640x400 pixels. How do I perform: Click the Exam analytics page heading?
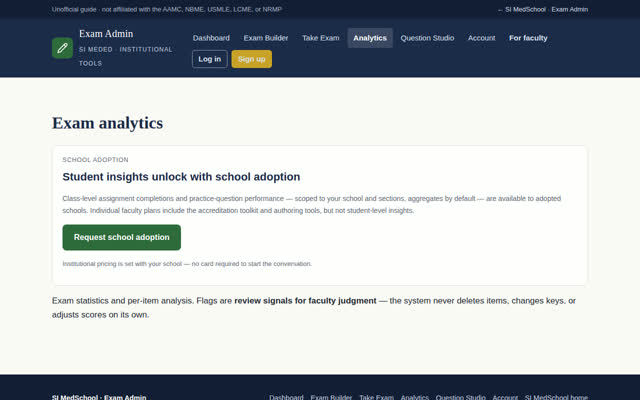click(107, 123)
